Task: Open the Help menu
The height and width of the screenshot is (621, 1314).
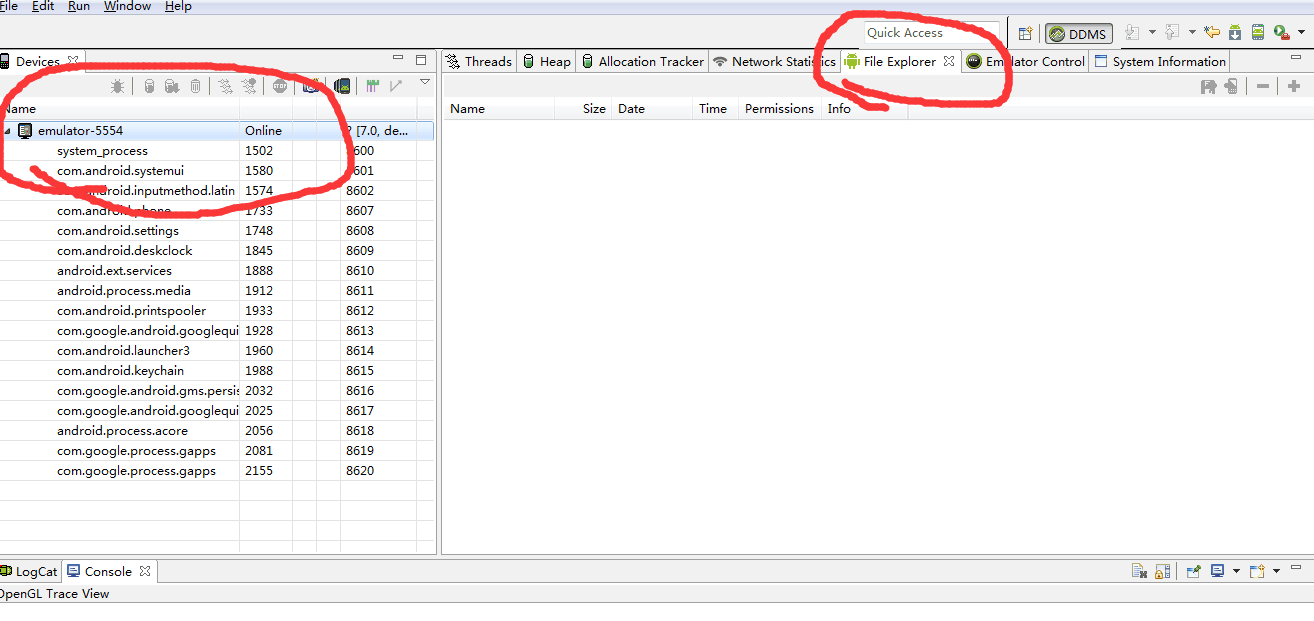Action: point(178,6)
